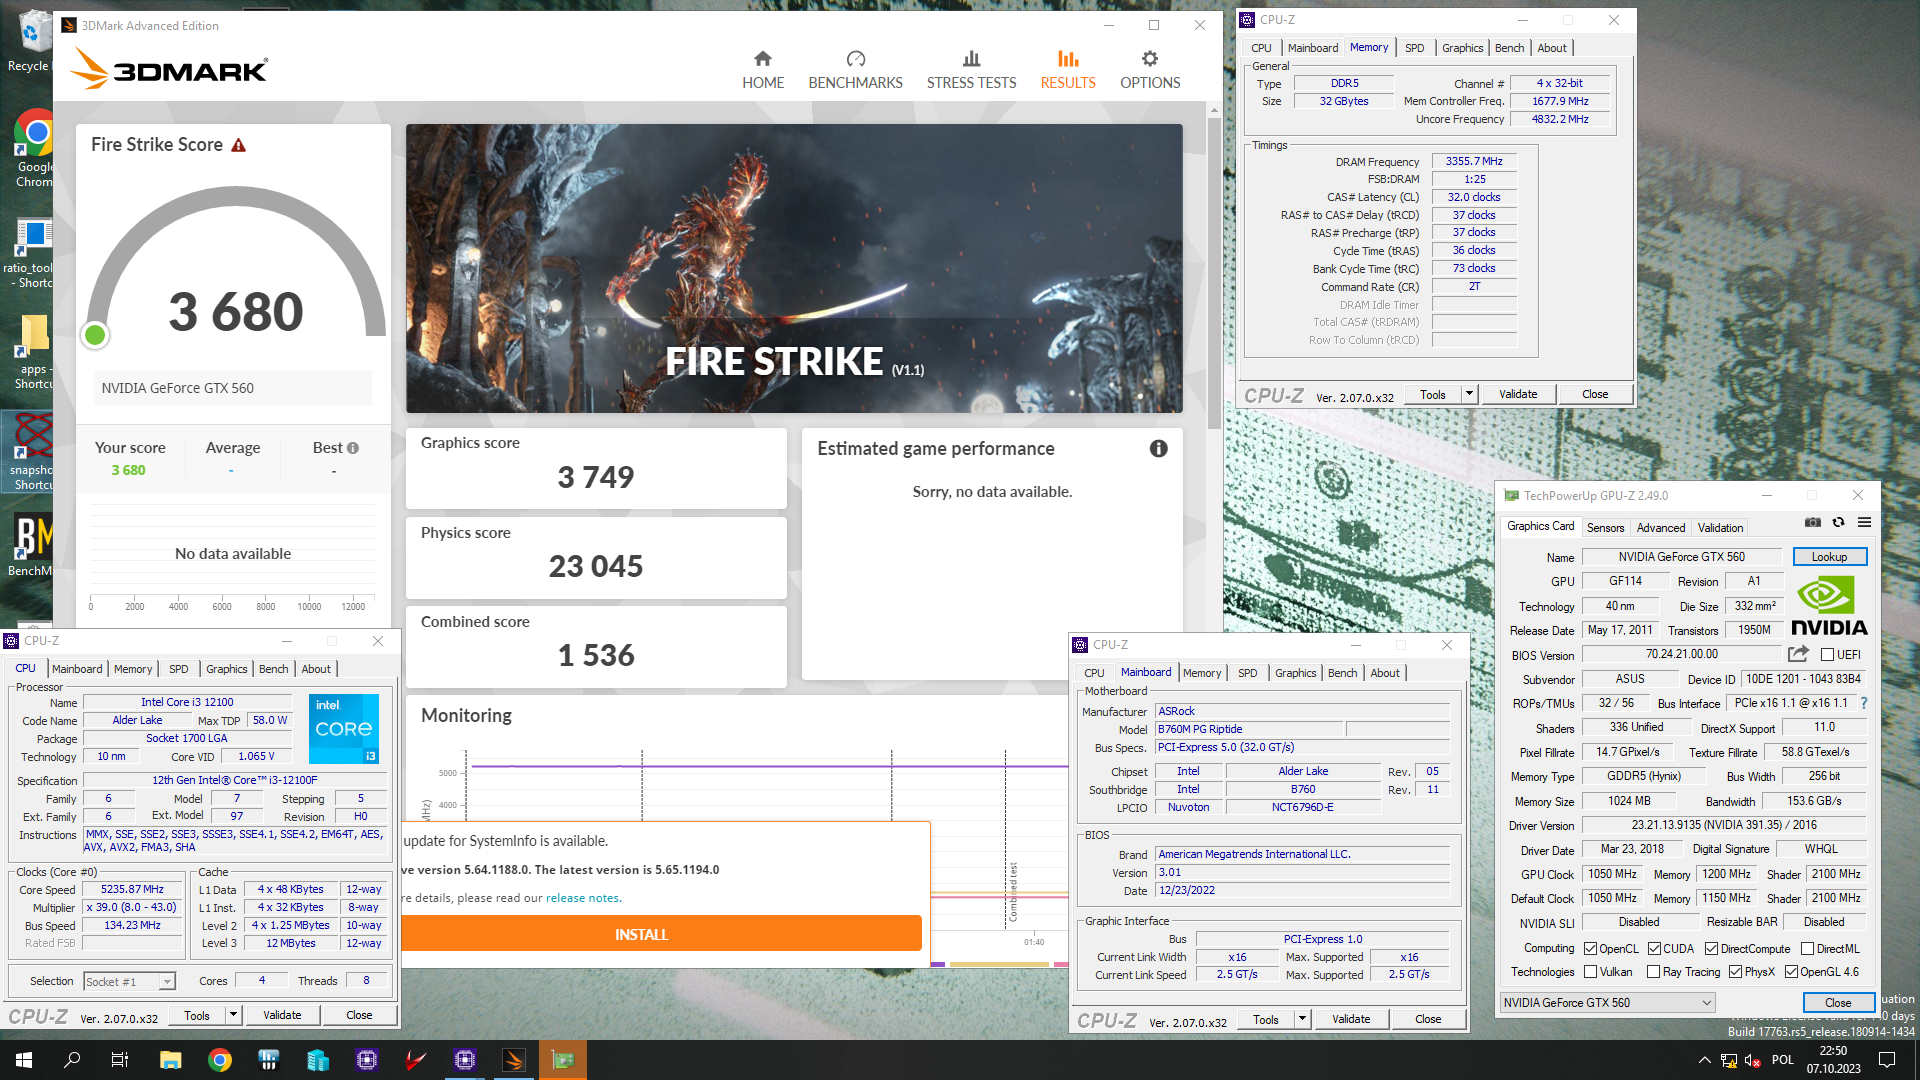Switch to the Advanced tab in GPU-Z
The width and height of the screenshot is (1920, 1080).
(x=1660, y=528)
